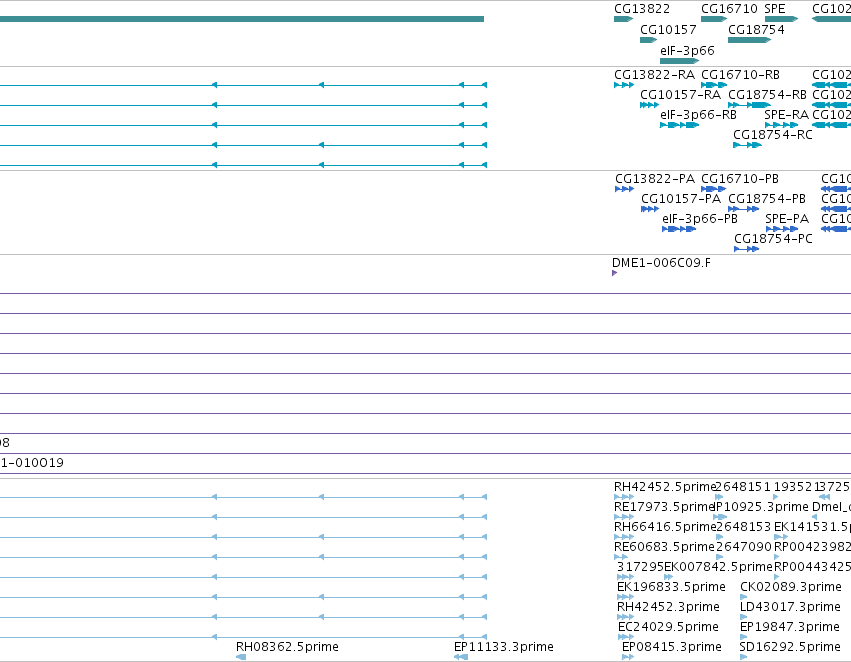The height and width of the screenshot is (662, 851).
Task: Click the CG18754 gene bar glyph
Action: (x=750, y=40)
